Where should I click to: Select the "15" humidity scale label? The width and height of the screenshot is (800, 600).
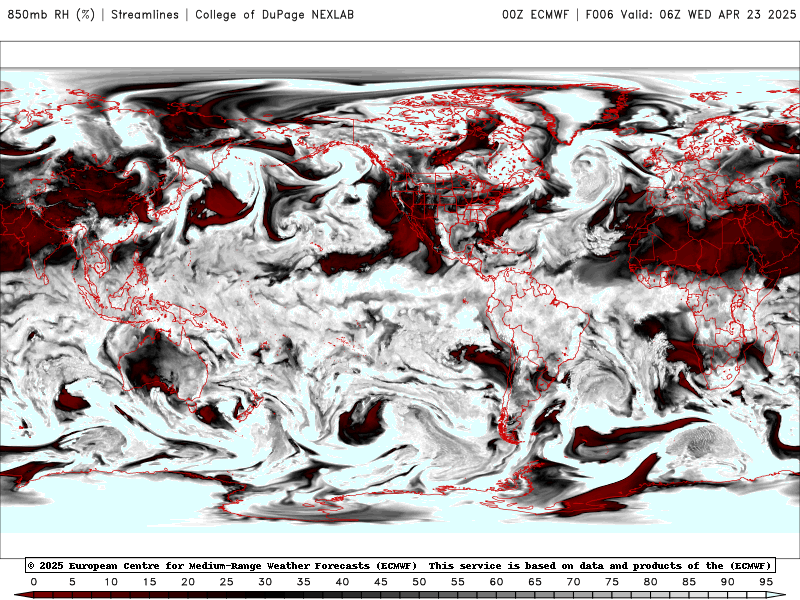(149, 582)
